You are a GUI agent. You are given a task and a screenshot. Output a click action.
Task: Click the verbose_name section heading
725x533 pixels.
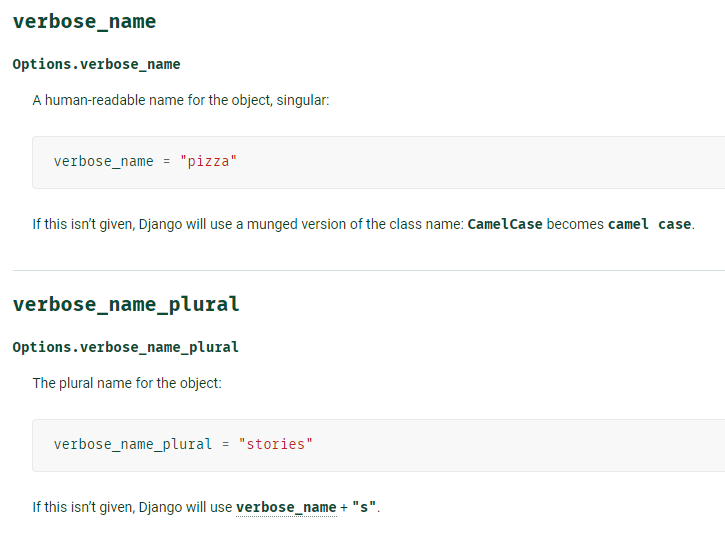pyautogui.click(x=85, y=22)
